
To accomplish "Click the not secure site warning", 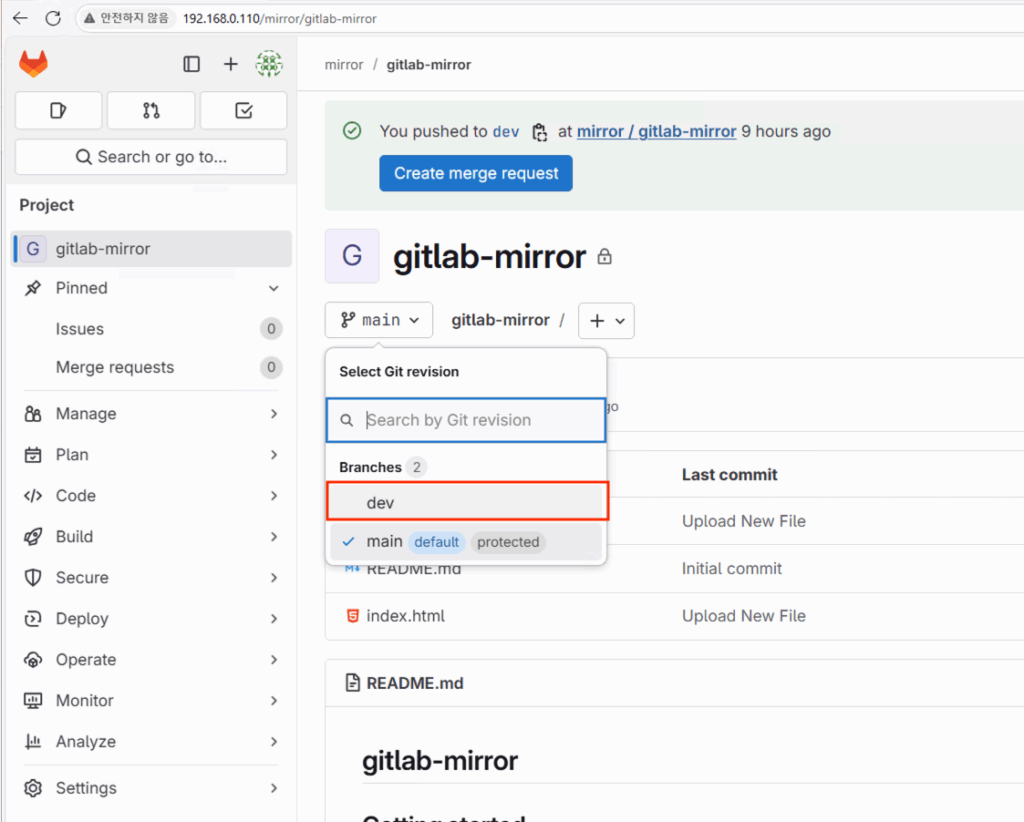I will pos(125,18).
